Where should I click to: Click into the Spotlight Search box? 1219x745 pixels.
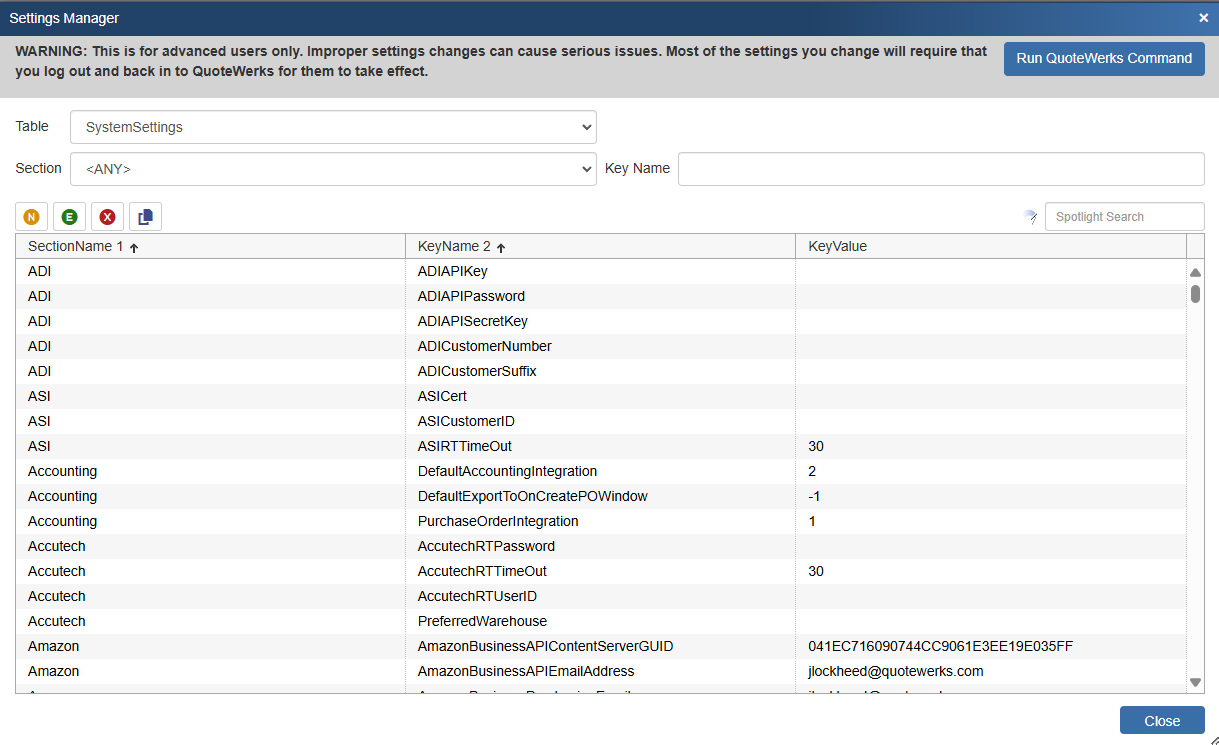(x=1124, y=217)
